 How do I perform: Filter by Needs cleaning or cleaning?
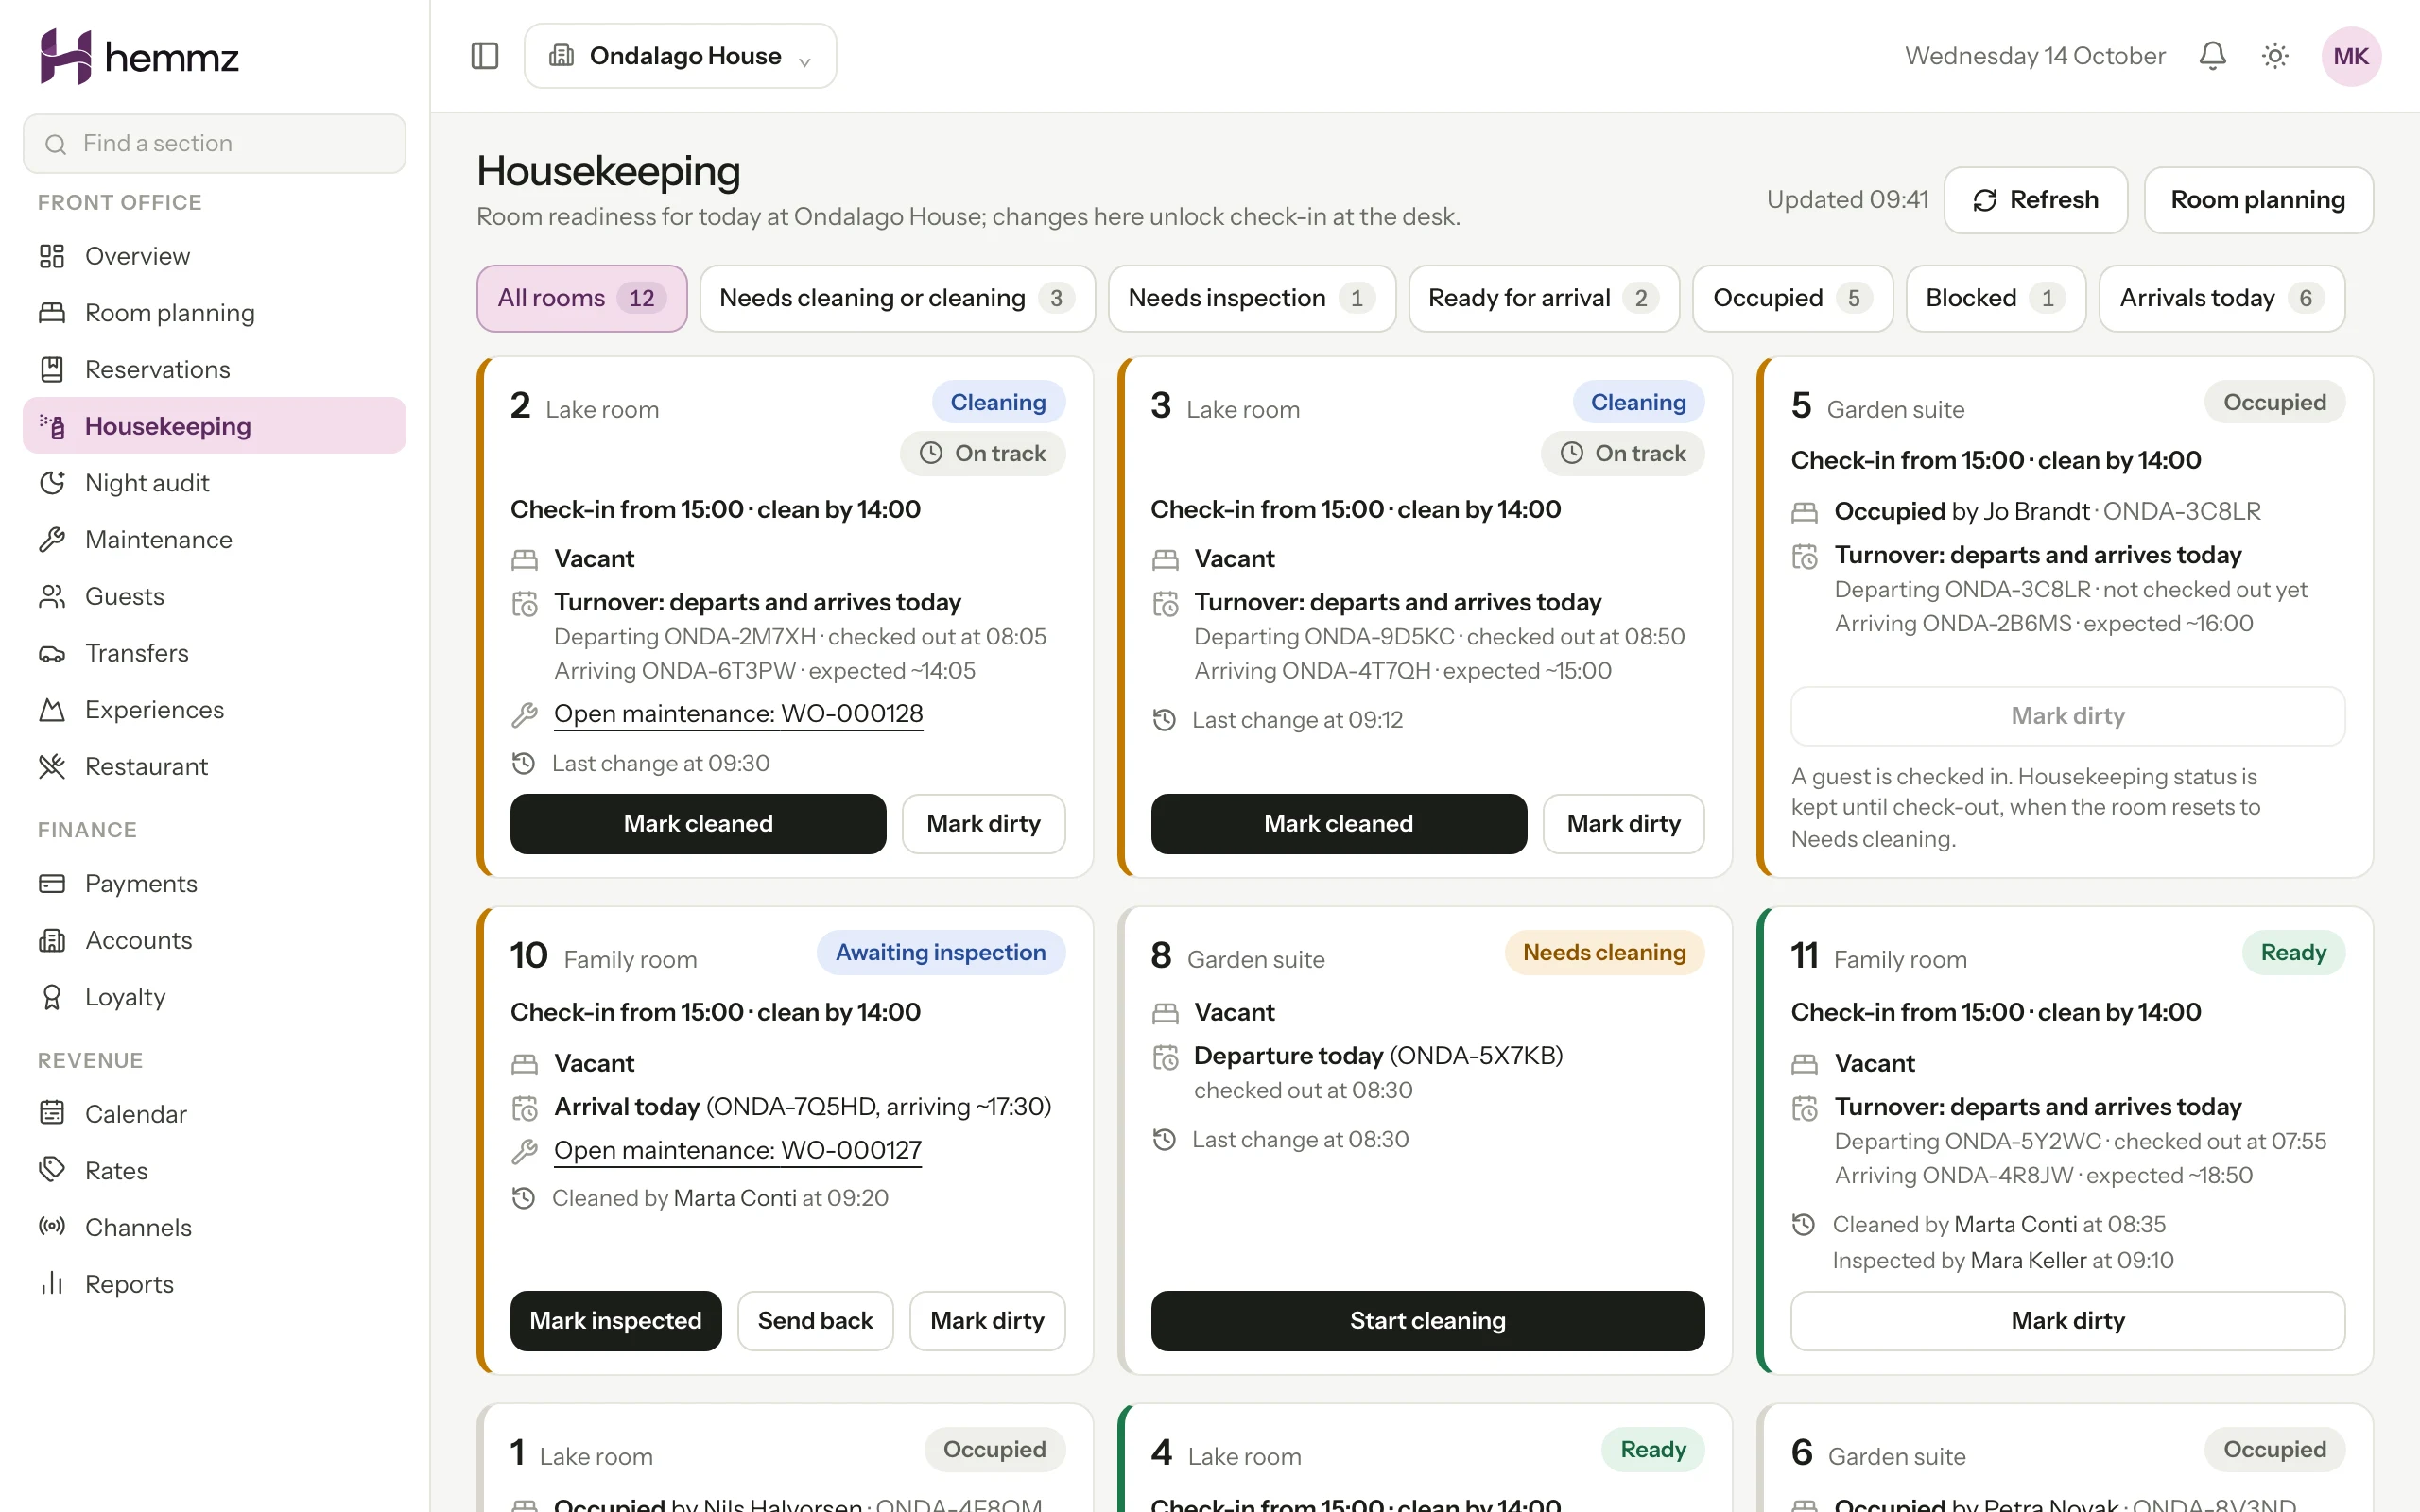coord(897,298)
